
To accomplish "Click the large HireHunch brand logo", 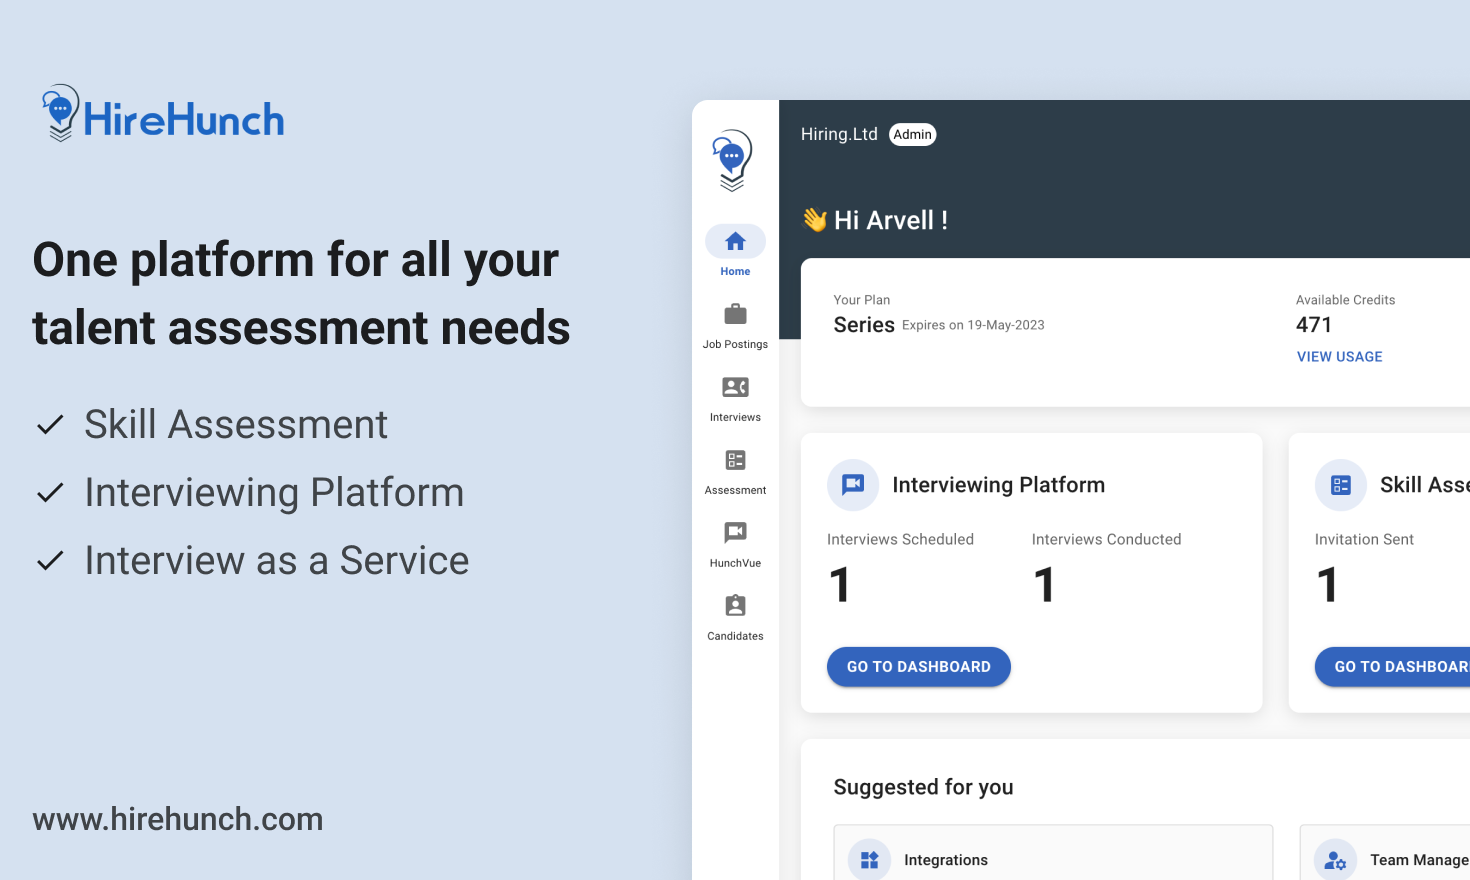I will click(x=163, y=113).
